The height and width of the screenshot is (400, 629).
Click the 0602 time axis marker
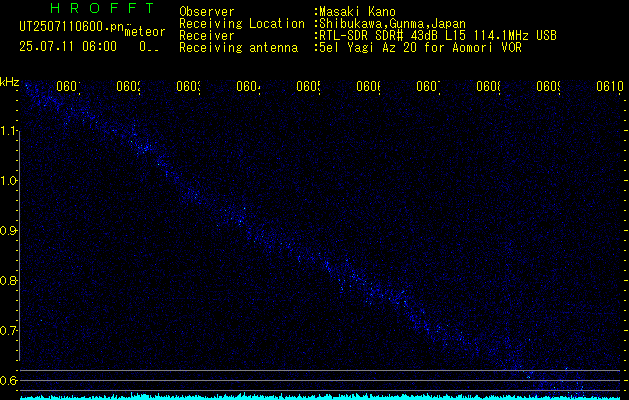pos(128,86)
